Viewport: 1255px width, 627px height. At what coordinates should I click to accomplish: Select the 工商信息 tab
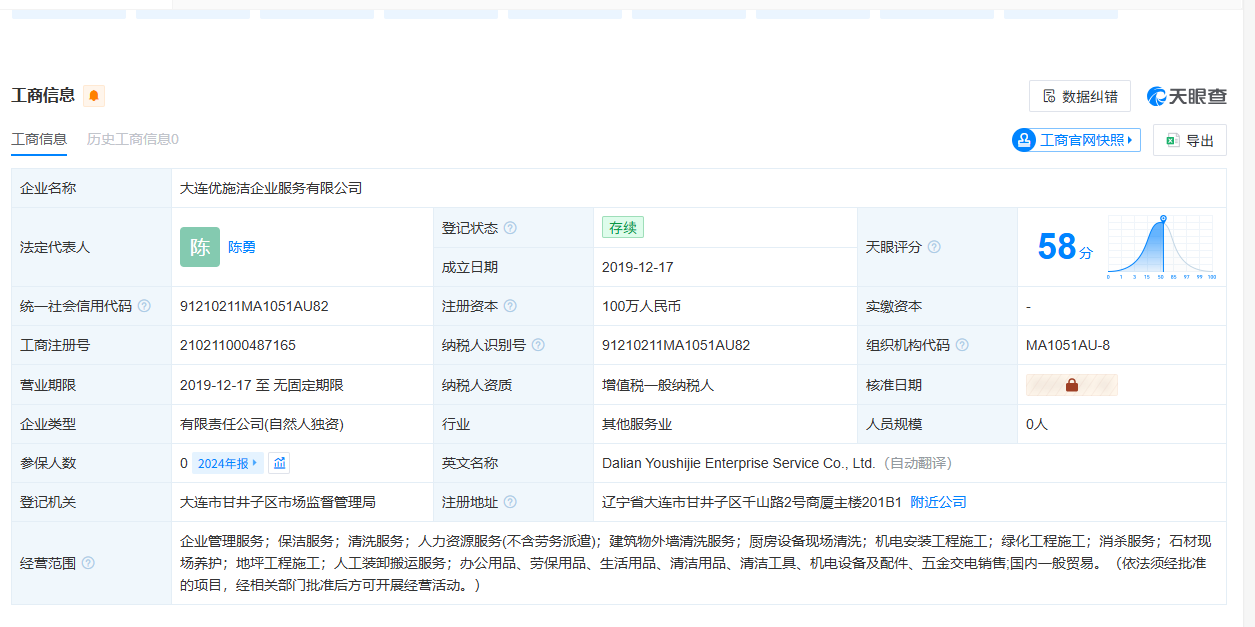pos(39,139)
